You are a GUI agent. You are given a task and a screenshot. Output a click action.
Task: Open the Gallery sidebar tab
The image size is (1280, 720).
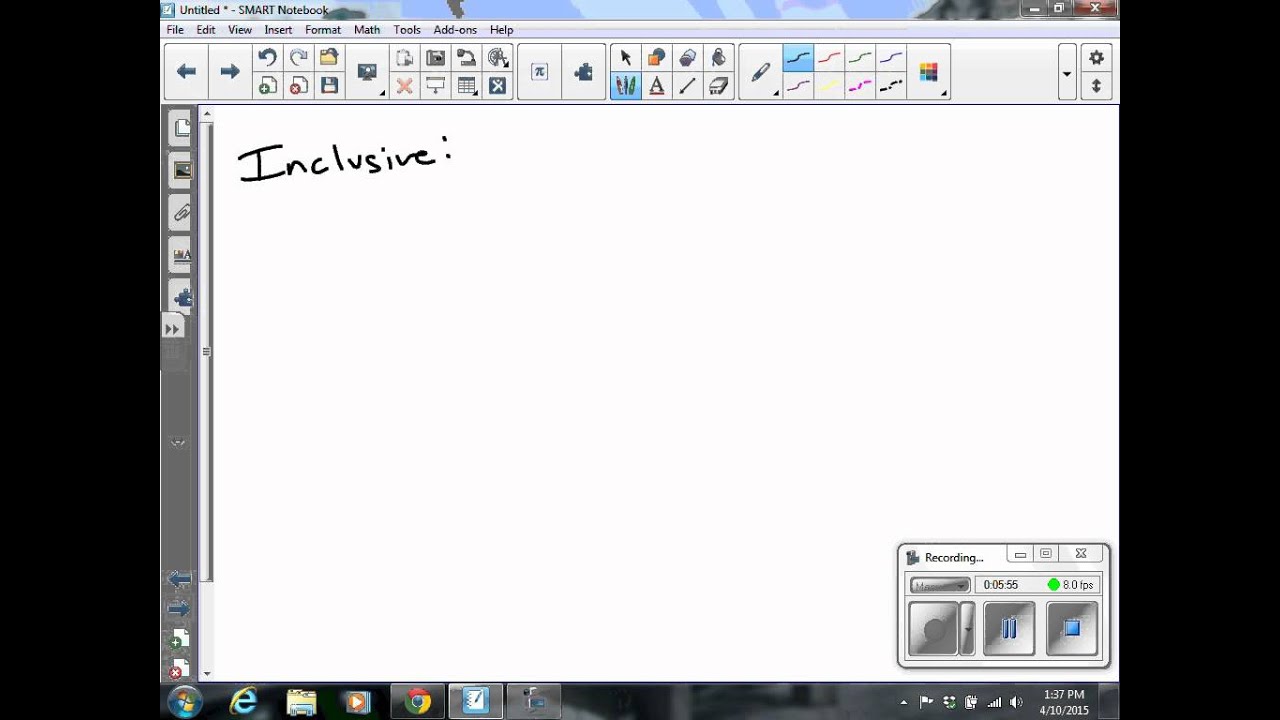click(x=182, y=170)
